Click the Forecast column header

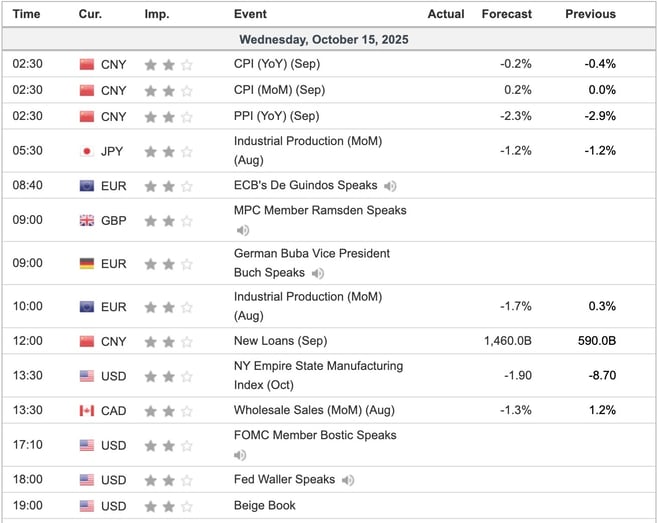point(506,14)
